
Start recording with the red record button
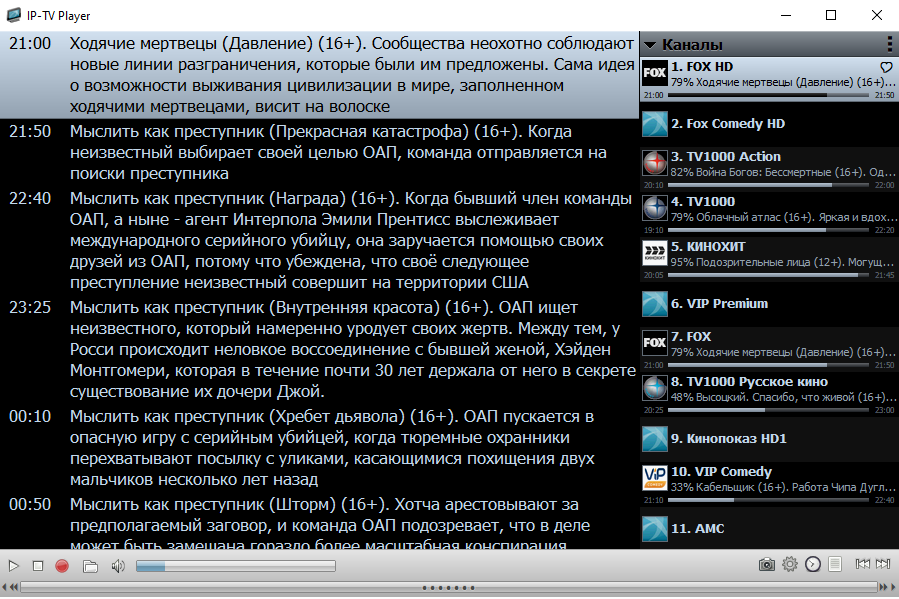(x=62, y=566)
